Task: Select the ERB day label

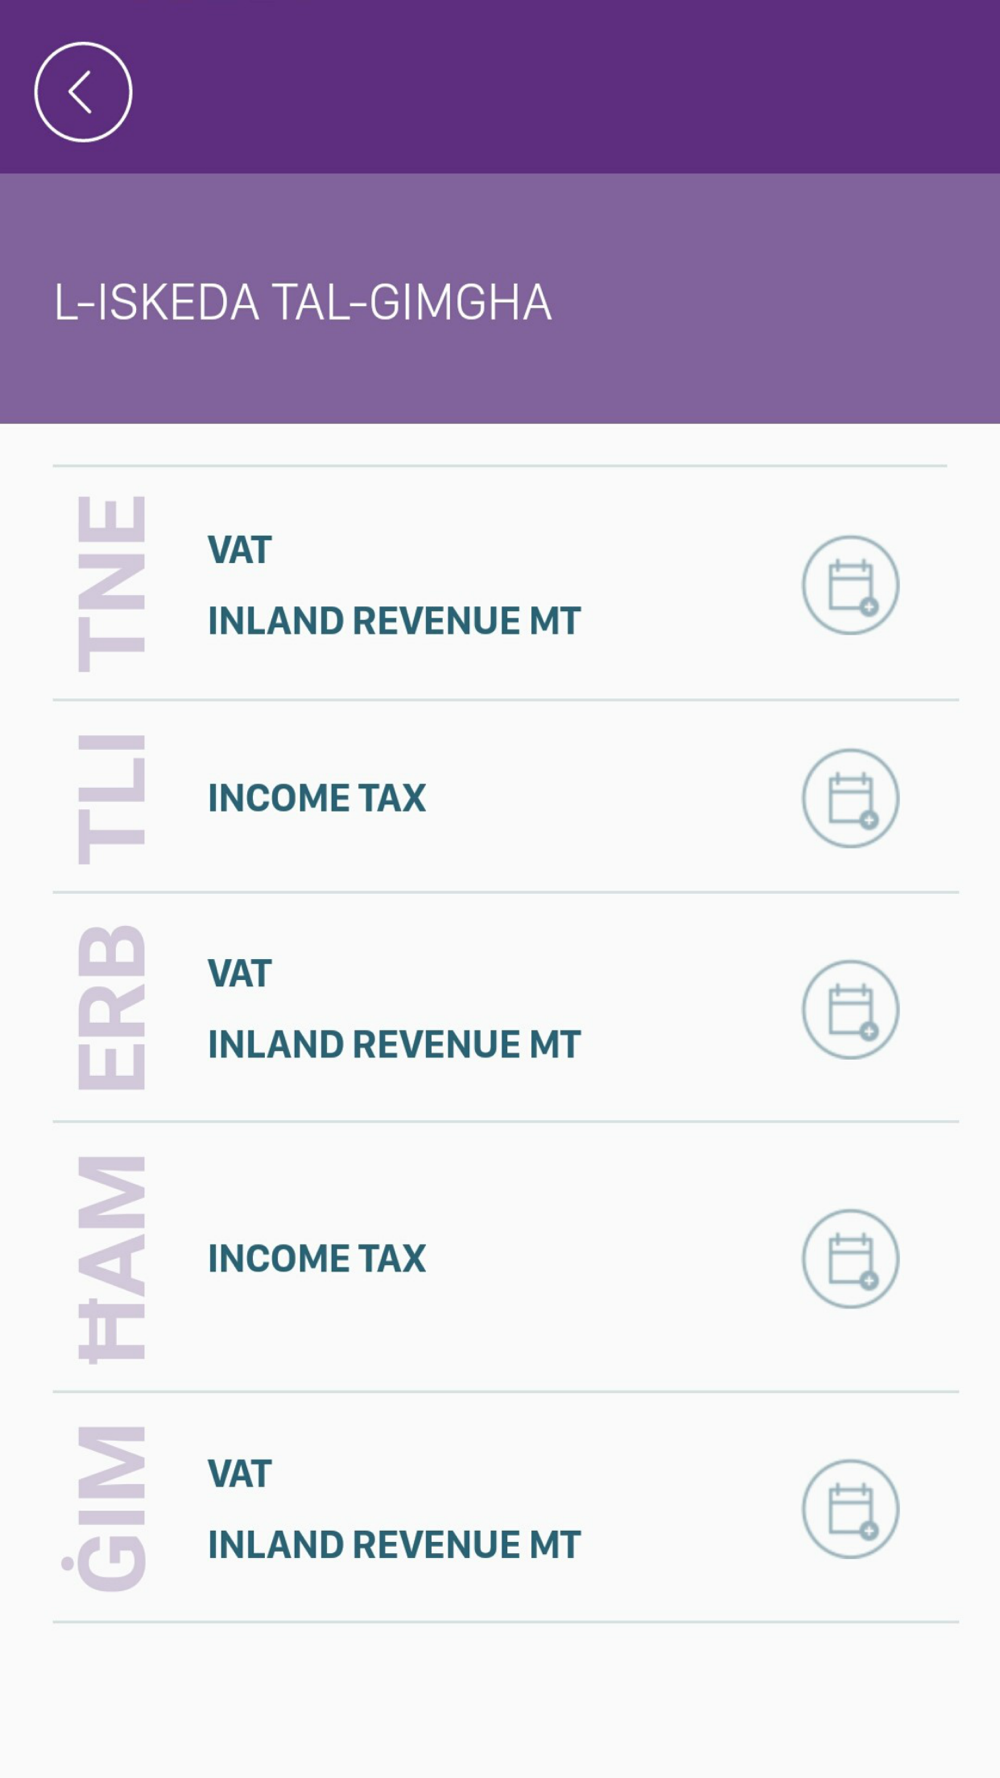Action: [112, 1007]
